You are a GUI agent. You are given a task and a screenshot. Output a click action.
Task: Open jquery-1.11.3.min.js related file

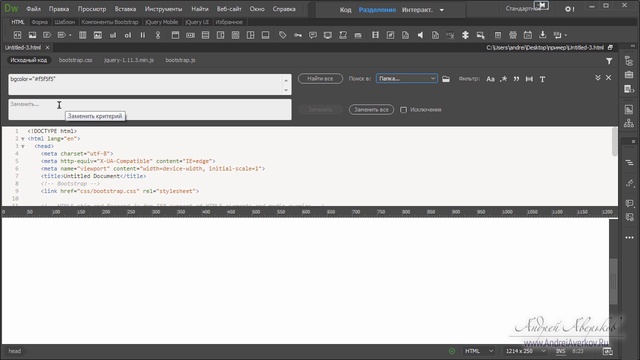point(129,60)
